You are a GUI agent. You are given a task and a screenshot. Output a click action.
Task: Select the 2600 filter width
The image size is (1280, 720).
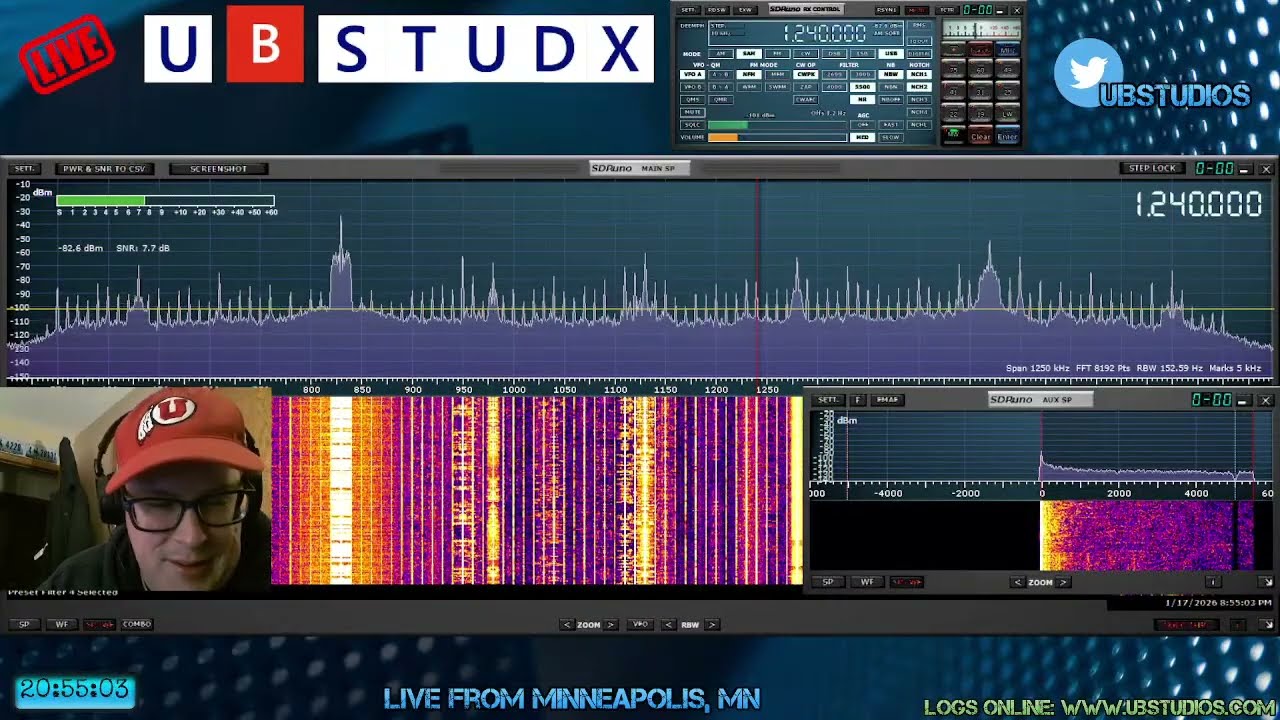(x=834, y=74)
